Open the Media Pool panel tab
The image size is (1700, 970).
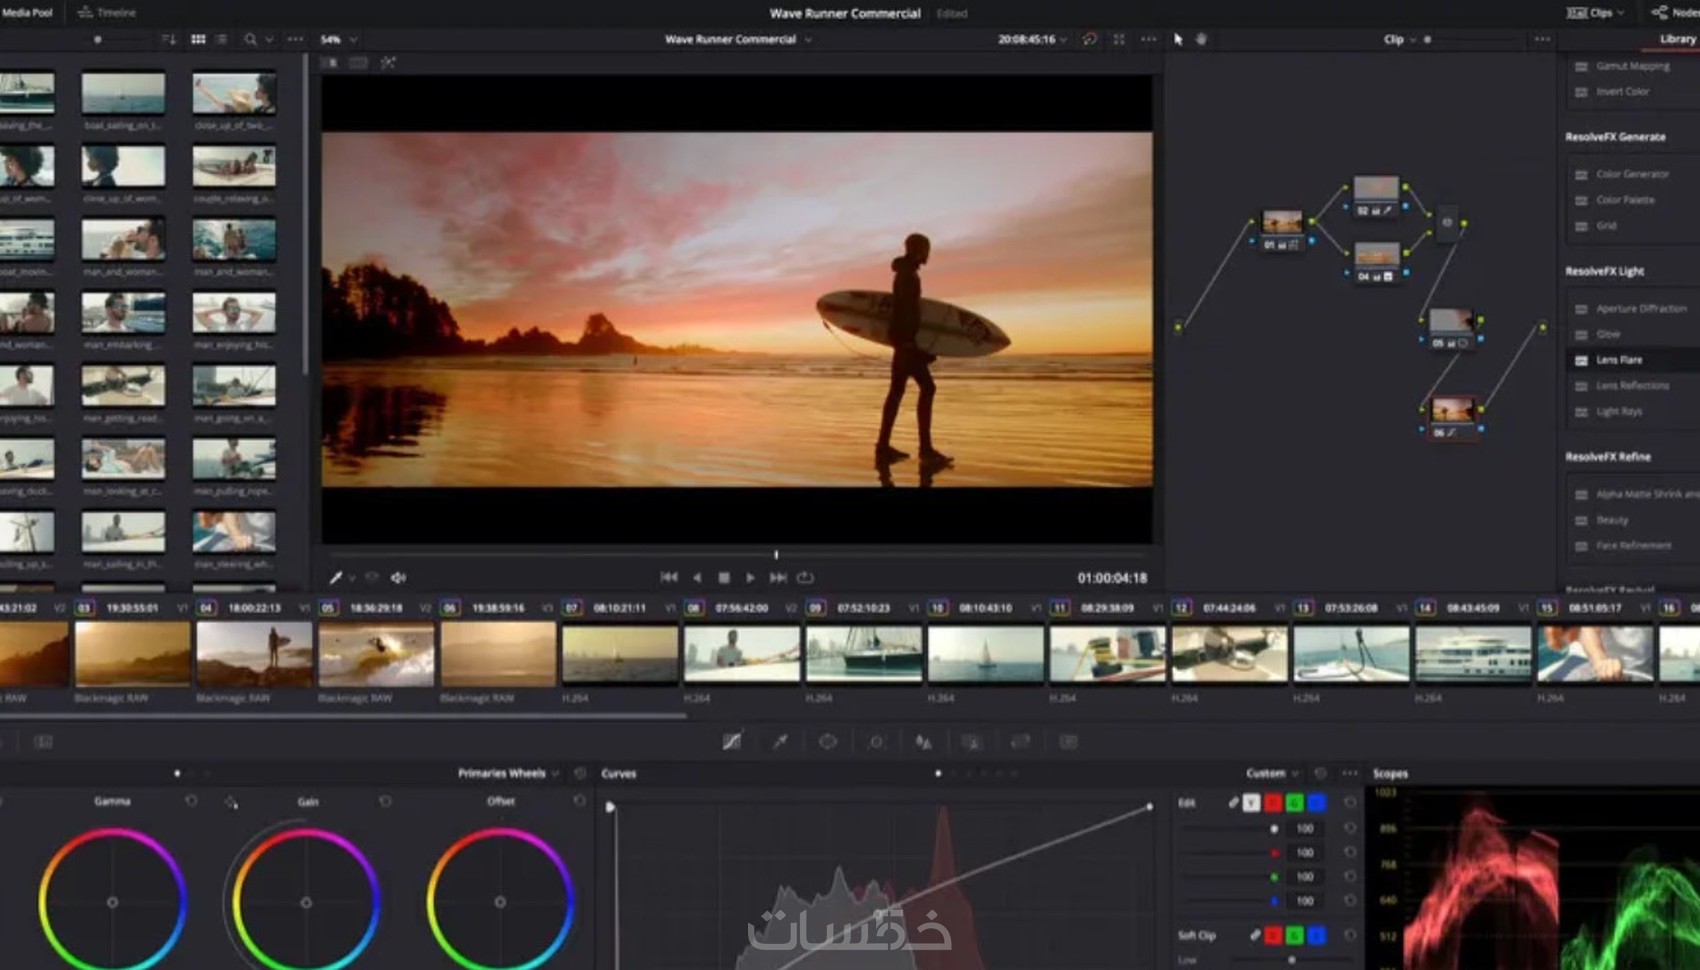(27, 12)
